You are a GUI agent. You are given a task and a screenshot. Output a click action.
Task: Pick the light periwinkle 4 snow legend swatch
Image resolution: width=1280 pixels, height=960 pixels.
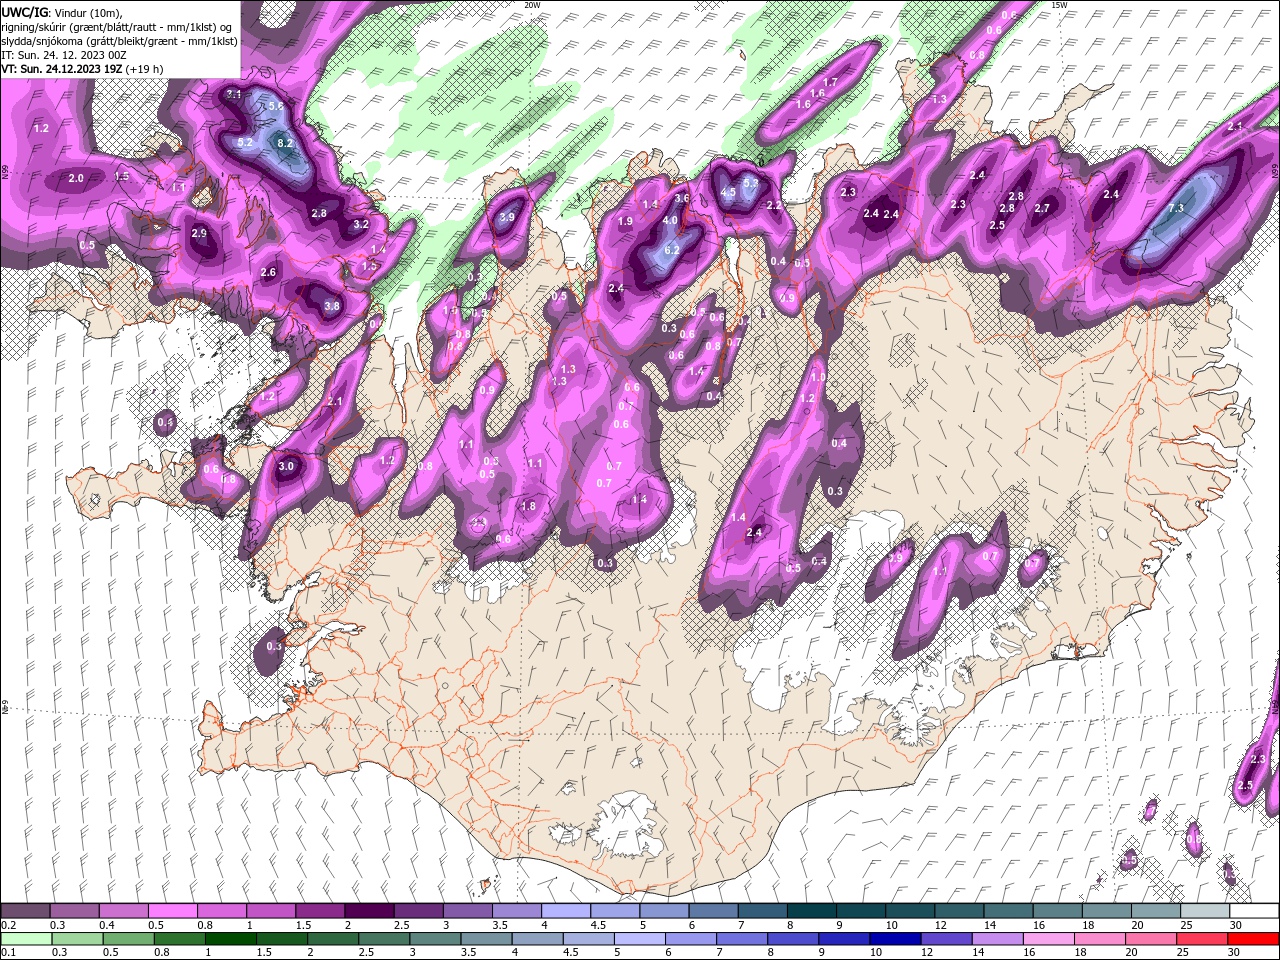coord(566,911)
